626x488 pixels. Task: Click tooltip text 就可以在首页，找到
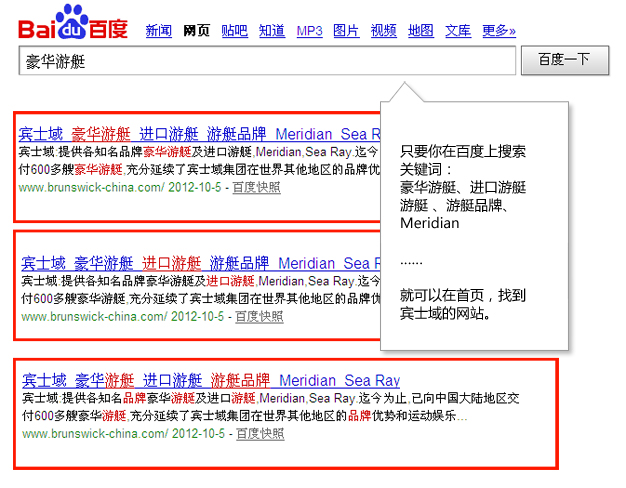pyautogui.click(x=463, y=296)
